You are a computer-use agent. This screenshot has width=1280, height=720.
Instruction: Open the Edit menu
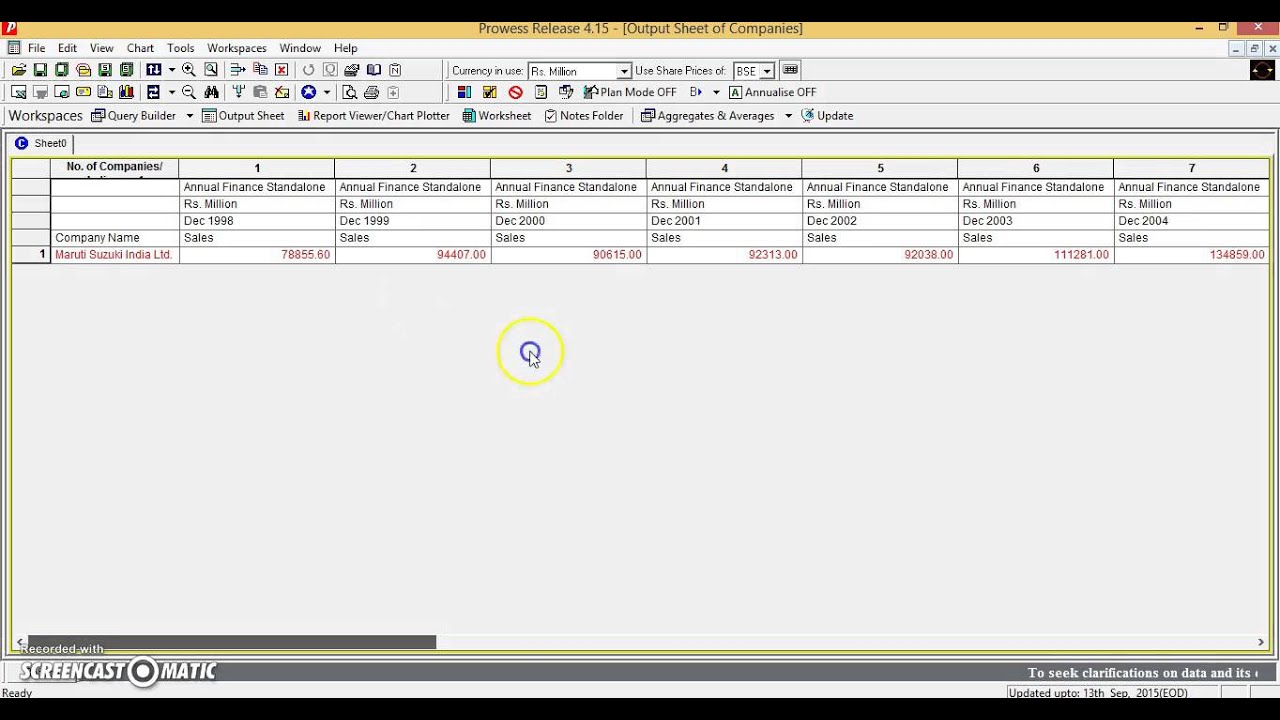[x=67, y=48]
